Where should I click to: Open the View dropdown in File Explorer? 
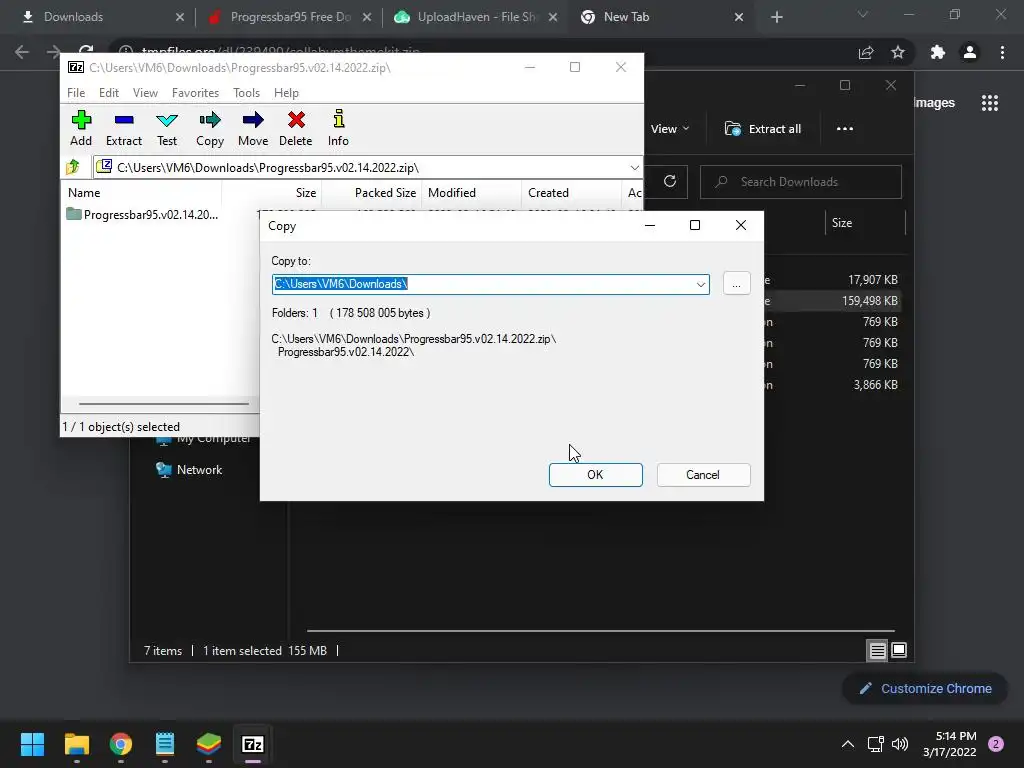point(670,129)
